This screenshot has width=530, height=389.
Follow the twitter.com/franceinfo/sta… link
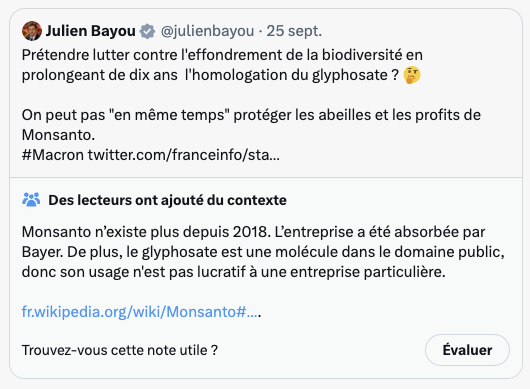[184, 155]
